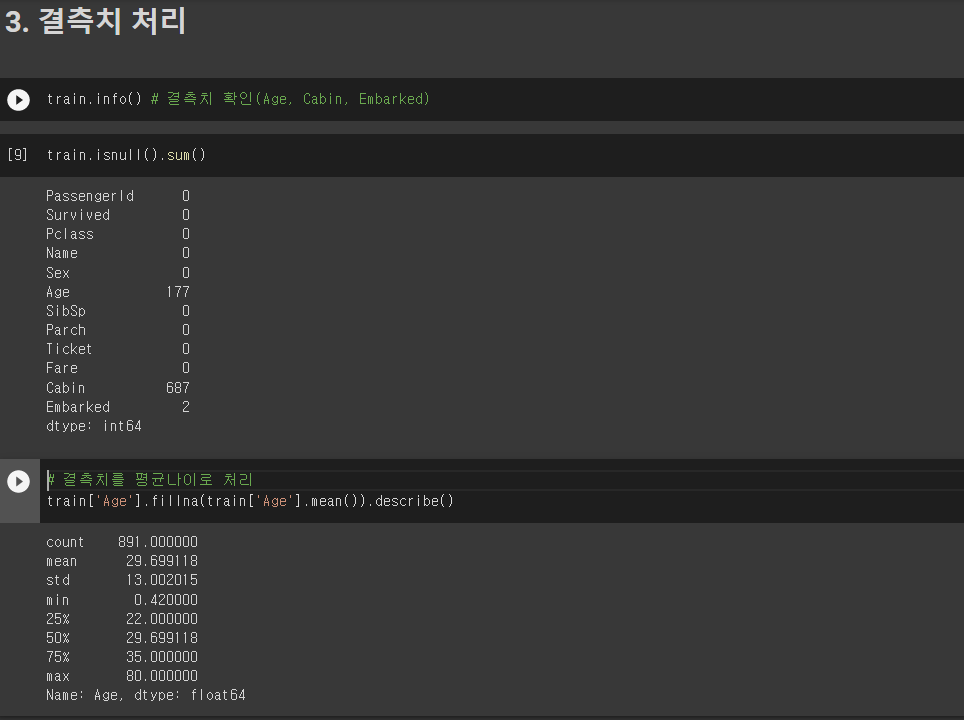Screen dimensions: 964x720
Task: Click the 75% value 35.000000
Action: [162, 657]
